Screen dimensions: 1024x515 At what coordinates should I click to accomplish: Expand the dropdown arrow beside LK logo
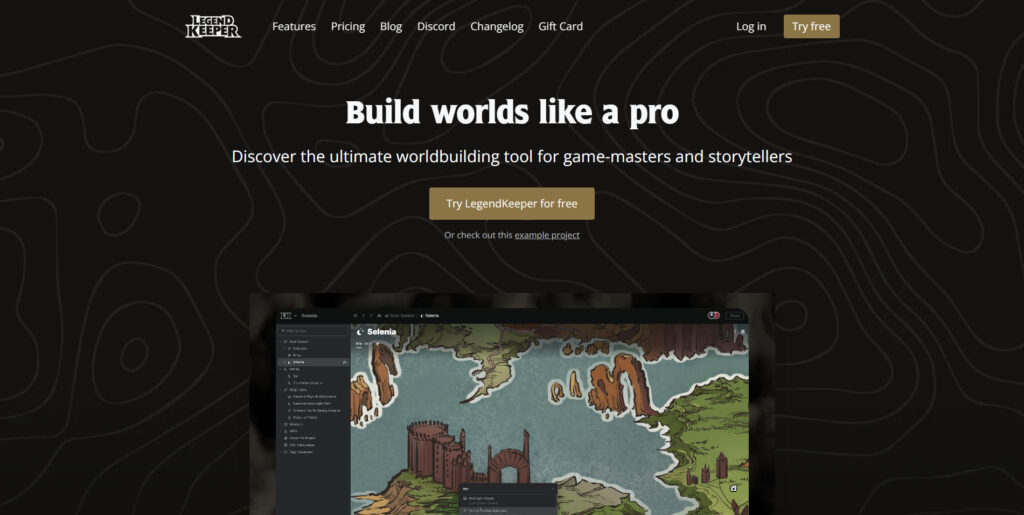(x=295, y=315)
